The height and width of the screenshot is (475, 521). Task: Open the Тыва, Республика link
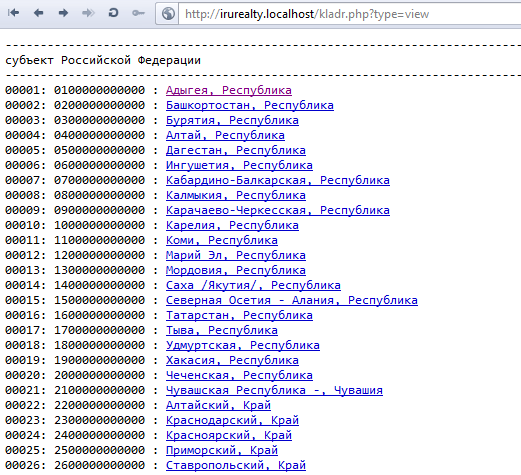pyautogui.click(x=222, y=330)
